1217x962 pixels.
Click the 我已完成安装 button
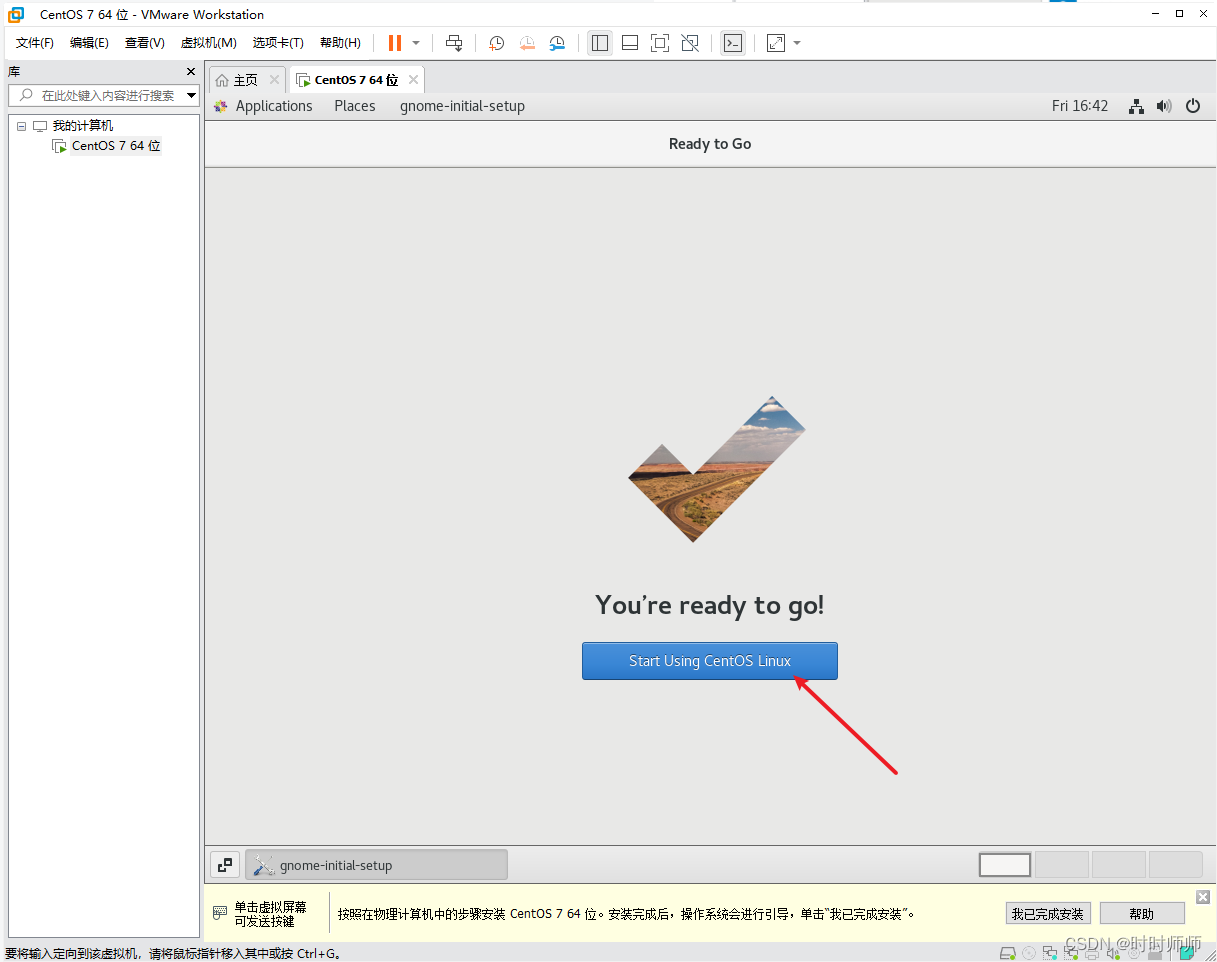(x=1048, y=914)
